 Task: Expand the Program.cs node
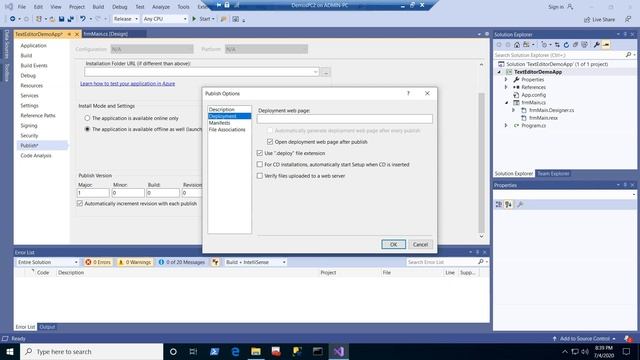click(x=506, y=126)
